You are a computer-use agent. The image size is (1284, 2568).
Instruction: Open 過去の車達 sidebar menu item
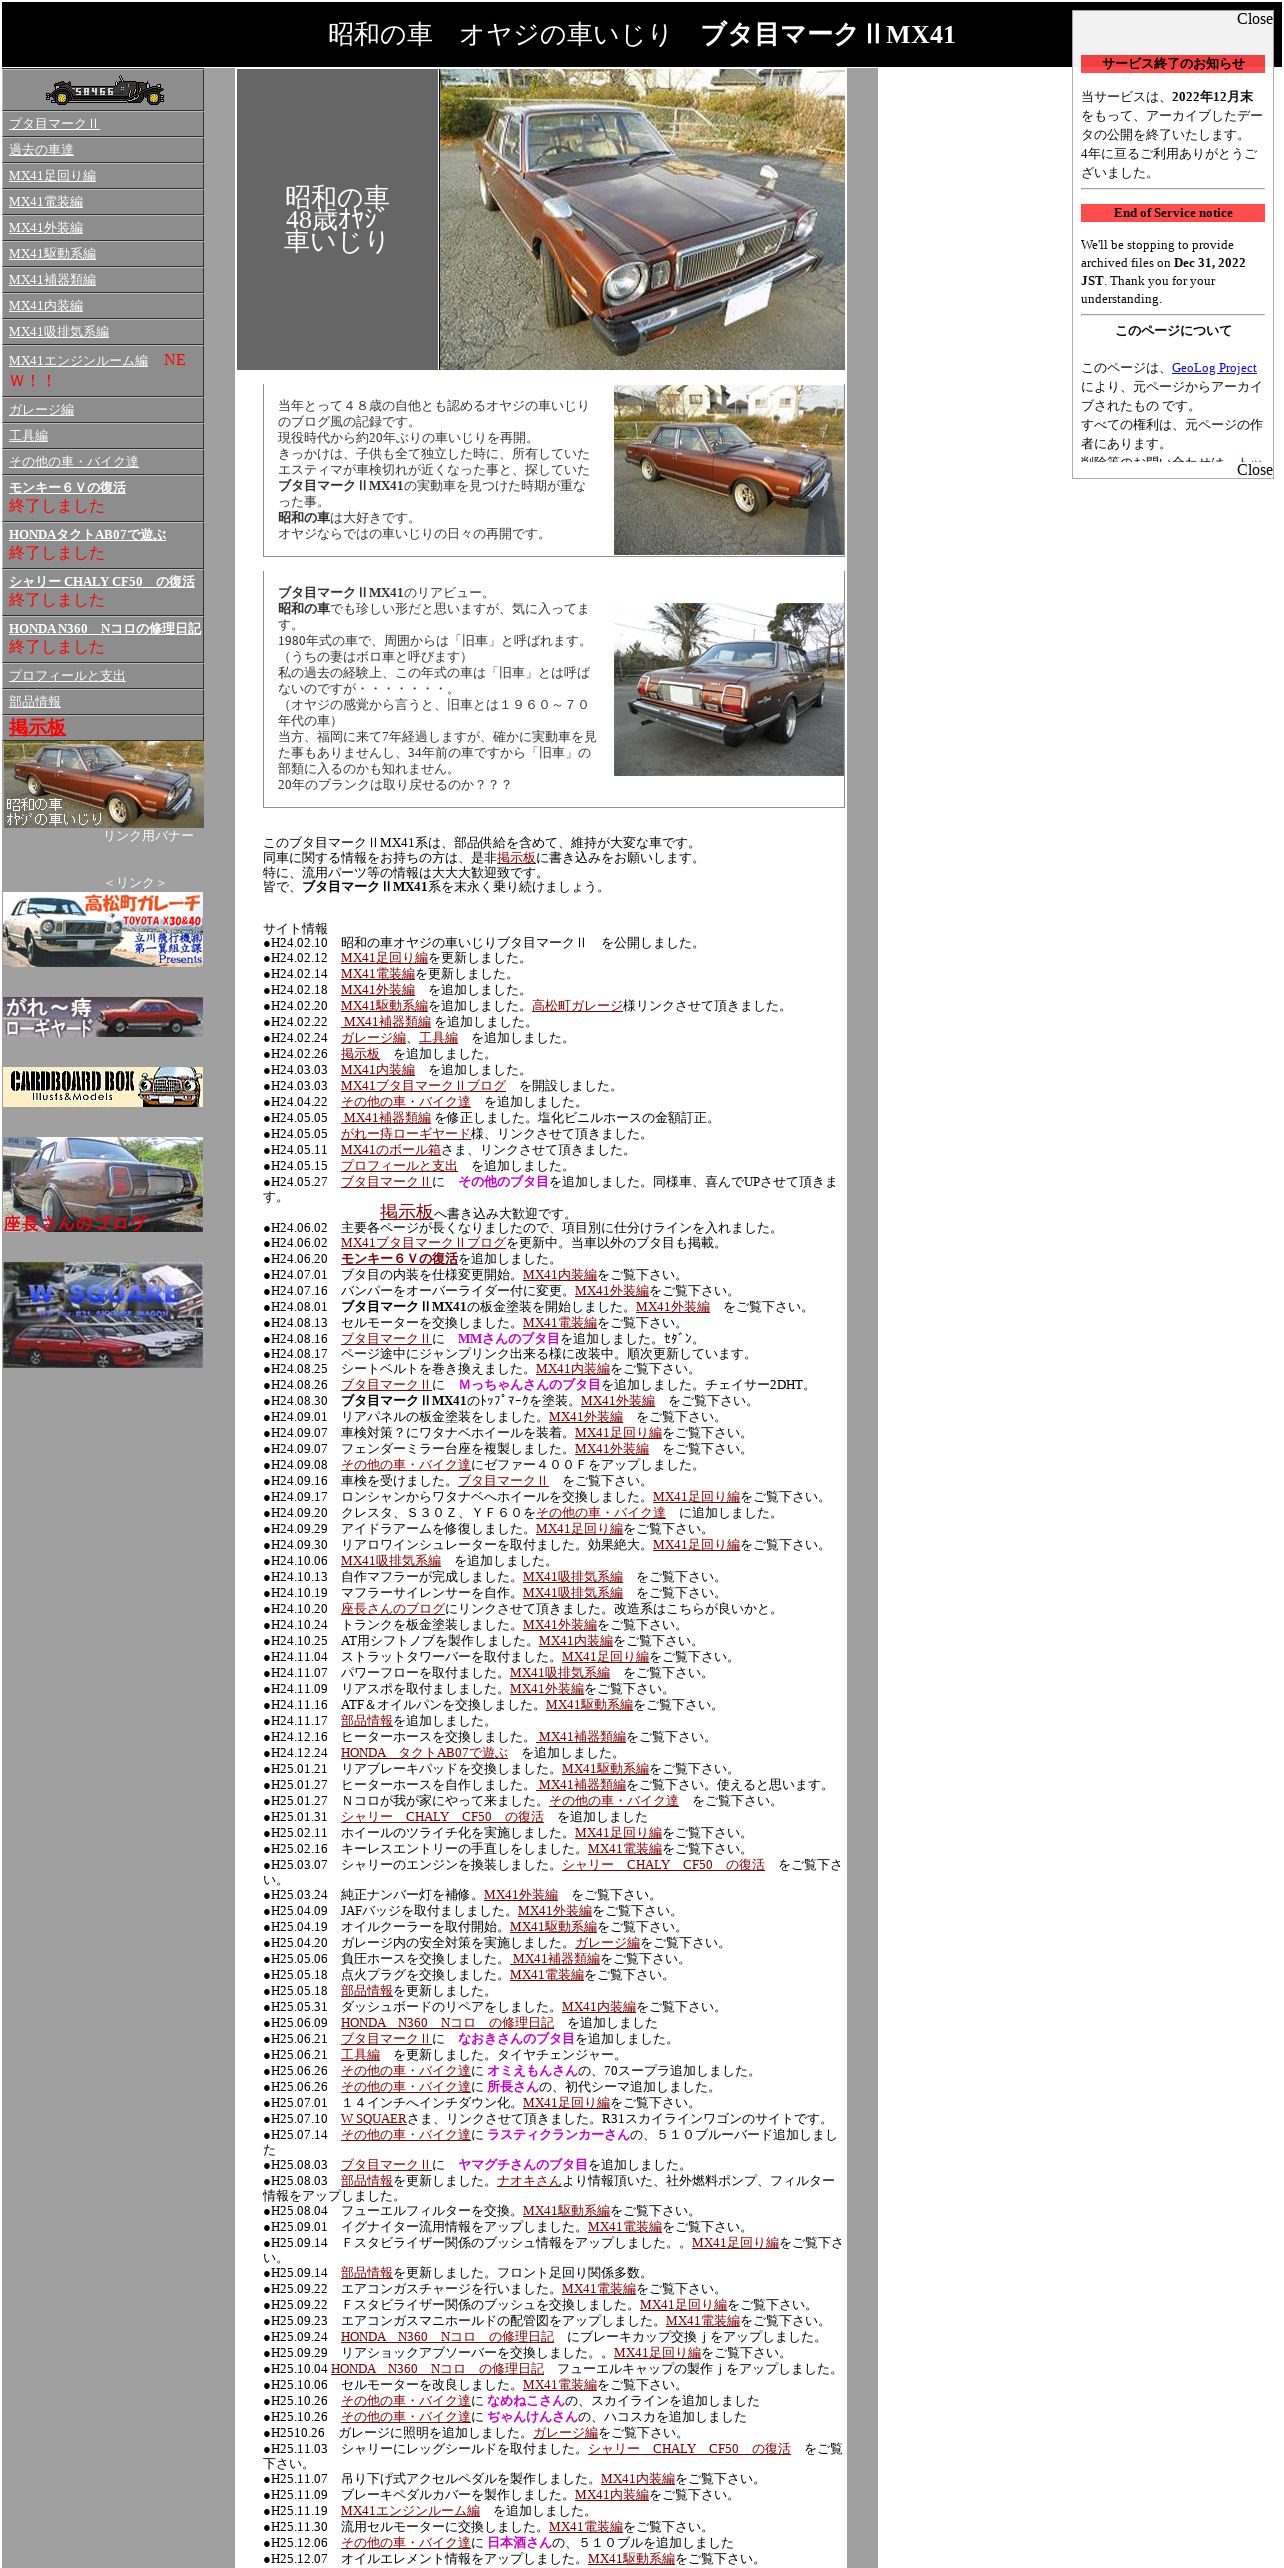[x=41, y=150]
